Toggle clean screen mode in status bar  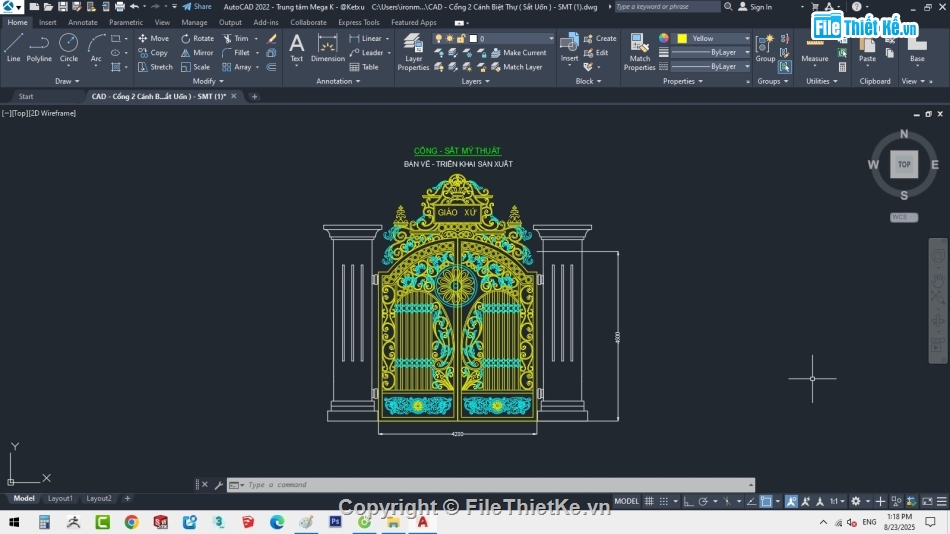927,501
